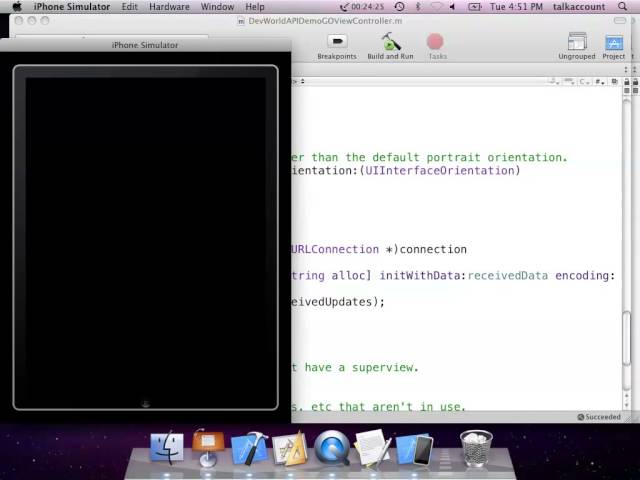Viewport: 640px width, 480px height.
Task: Click the Apple menu logo
Action: point(17,7)
